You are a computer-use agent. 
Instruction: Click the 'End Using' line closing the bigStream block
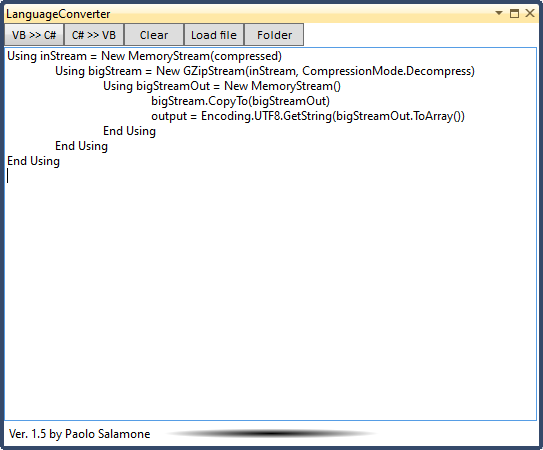pos(81,146)
